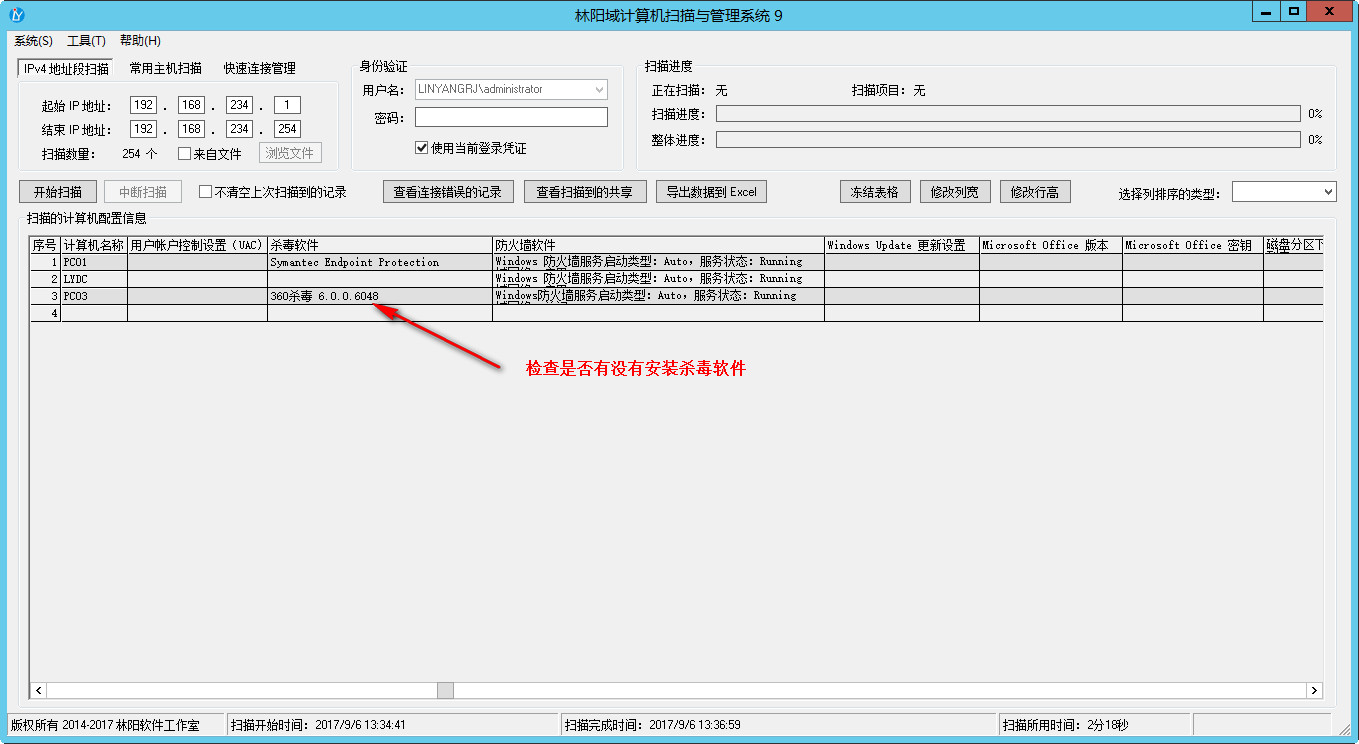
Task: Click firewall status cell in PC01 row
Action: 658,262
